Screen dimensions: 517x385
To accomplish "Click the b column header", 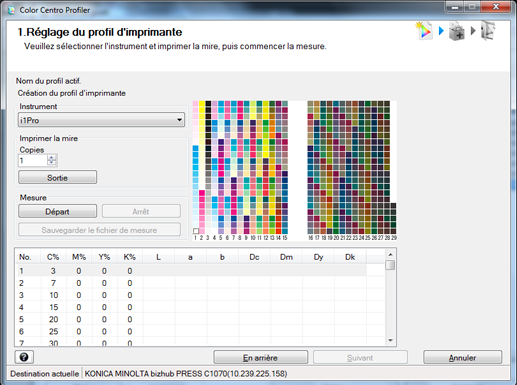I will coord(222,257).
